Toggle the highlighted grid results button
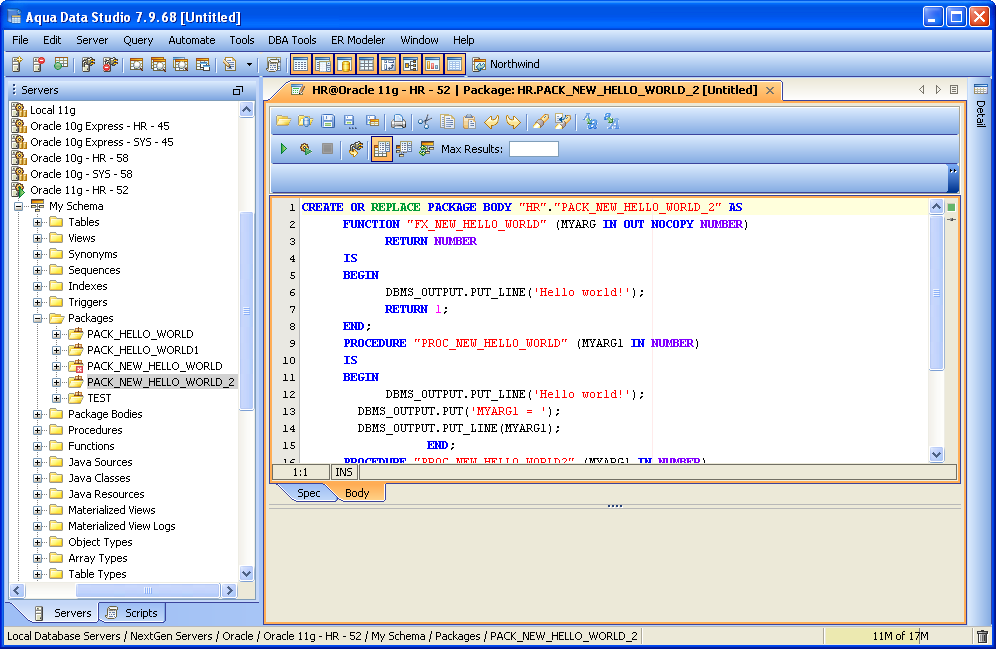The height and width of the screenshot is (649, 996). [x=381, y=149]
